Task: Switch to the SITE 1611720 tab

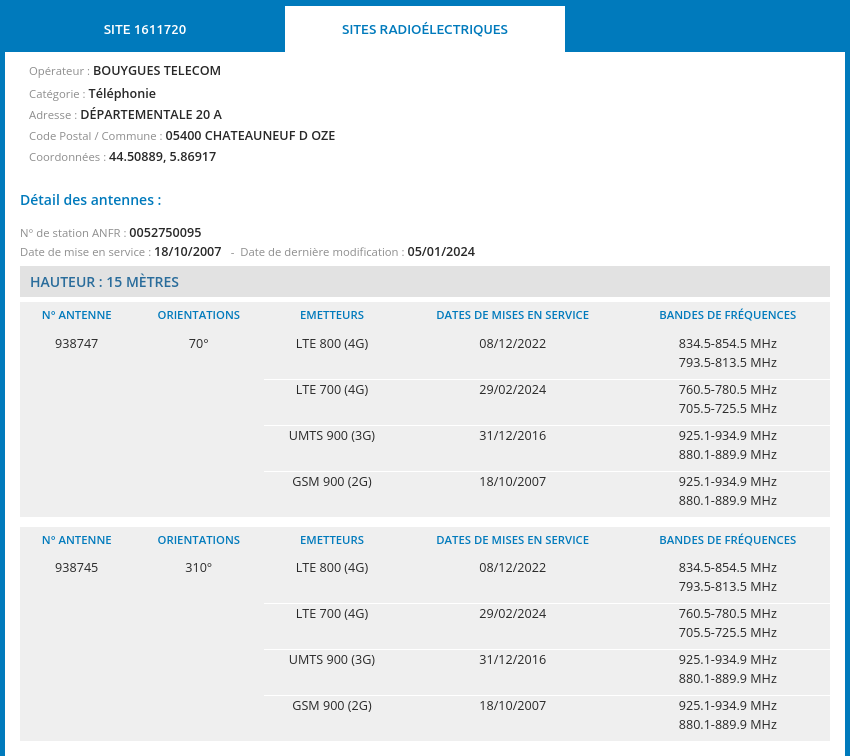Action: click(145, 29)
